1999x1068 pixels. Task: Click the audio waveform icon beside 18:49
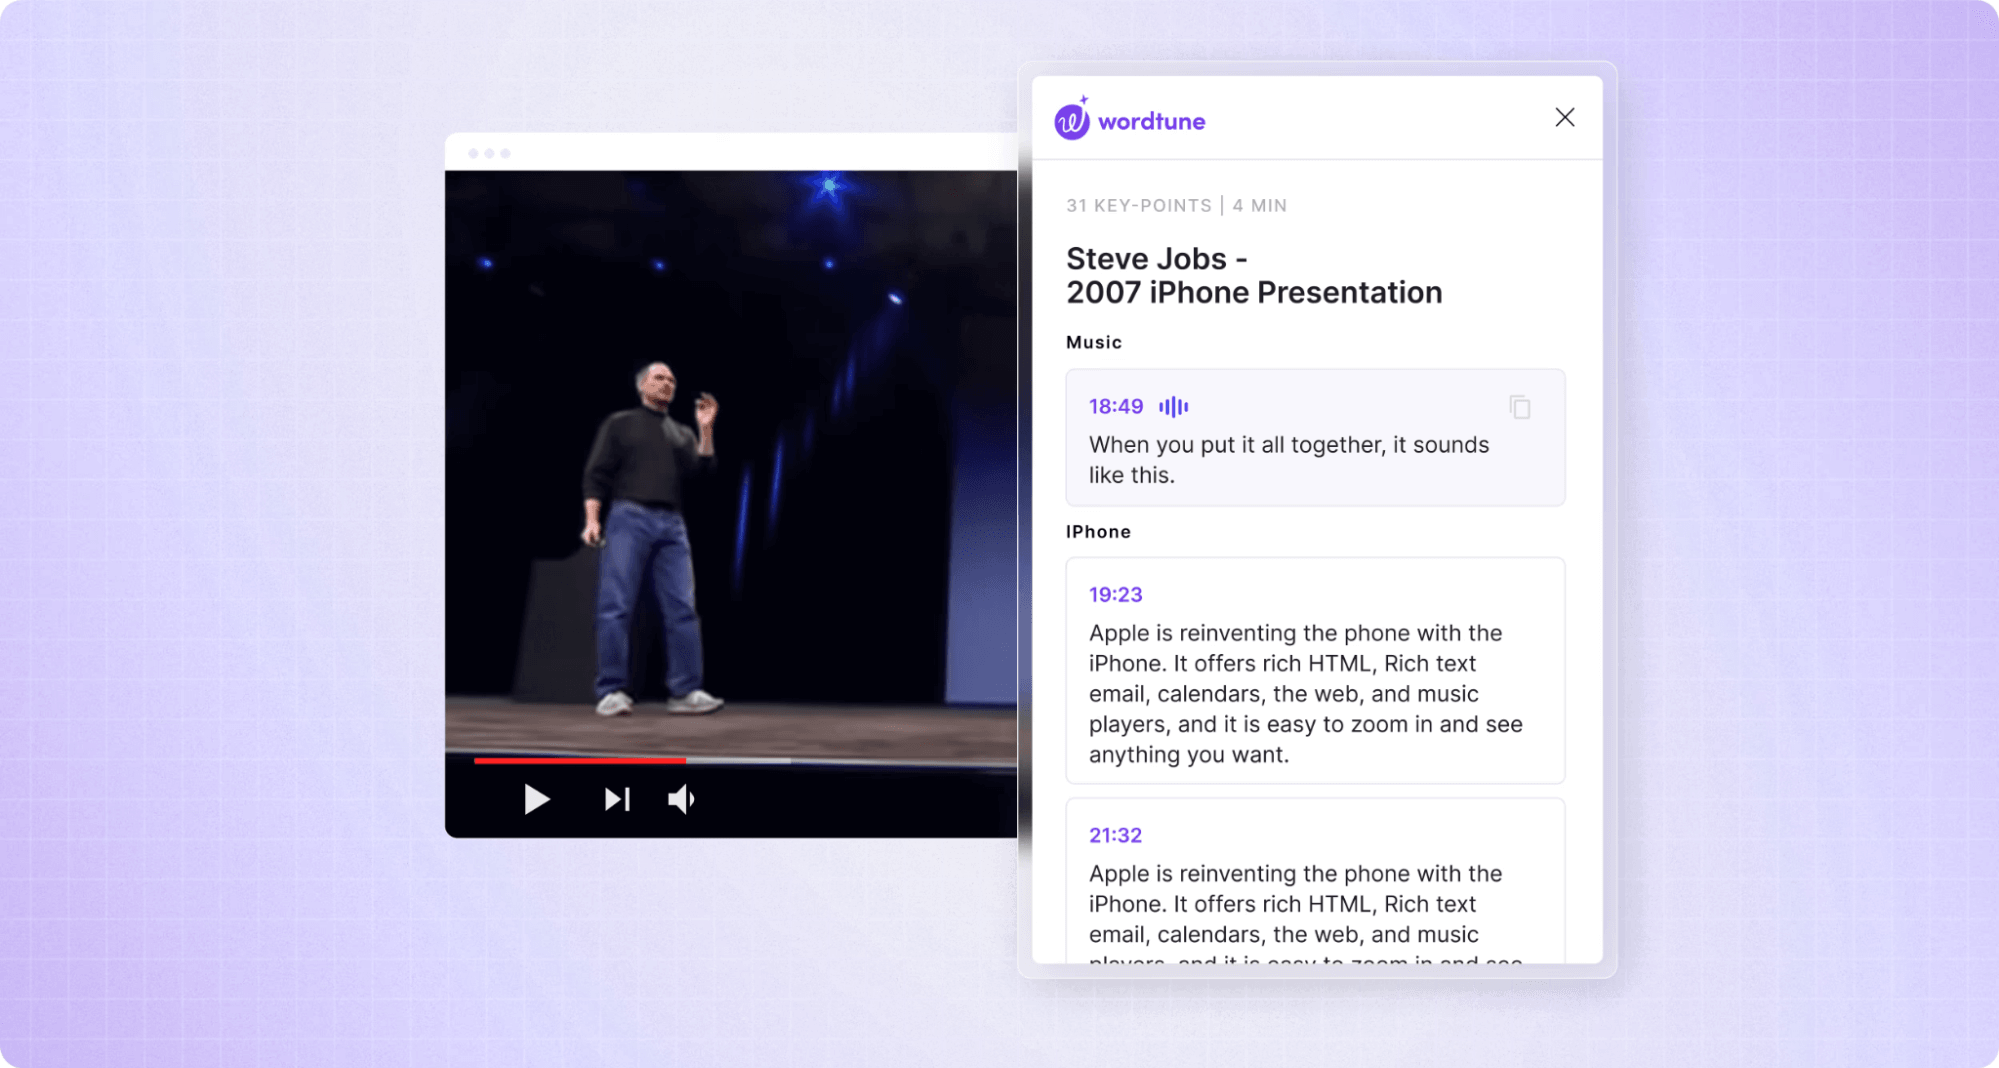click(x=1173, y=406)
